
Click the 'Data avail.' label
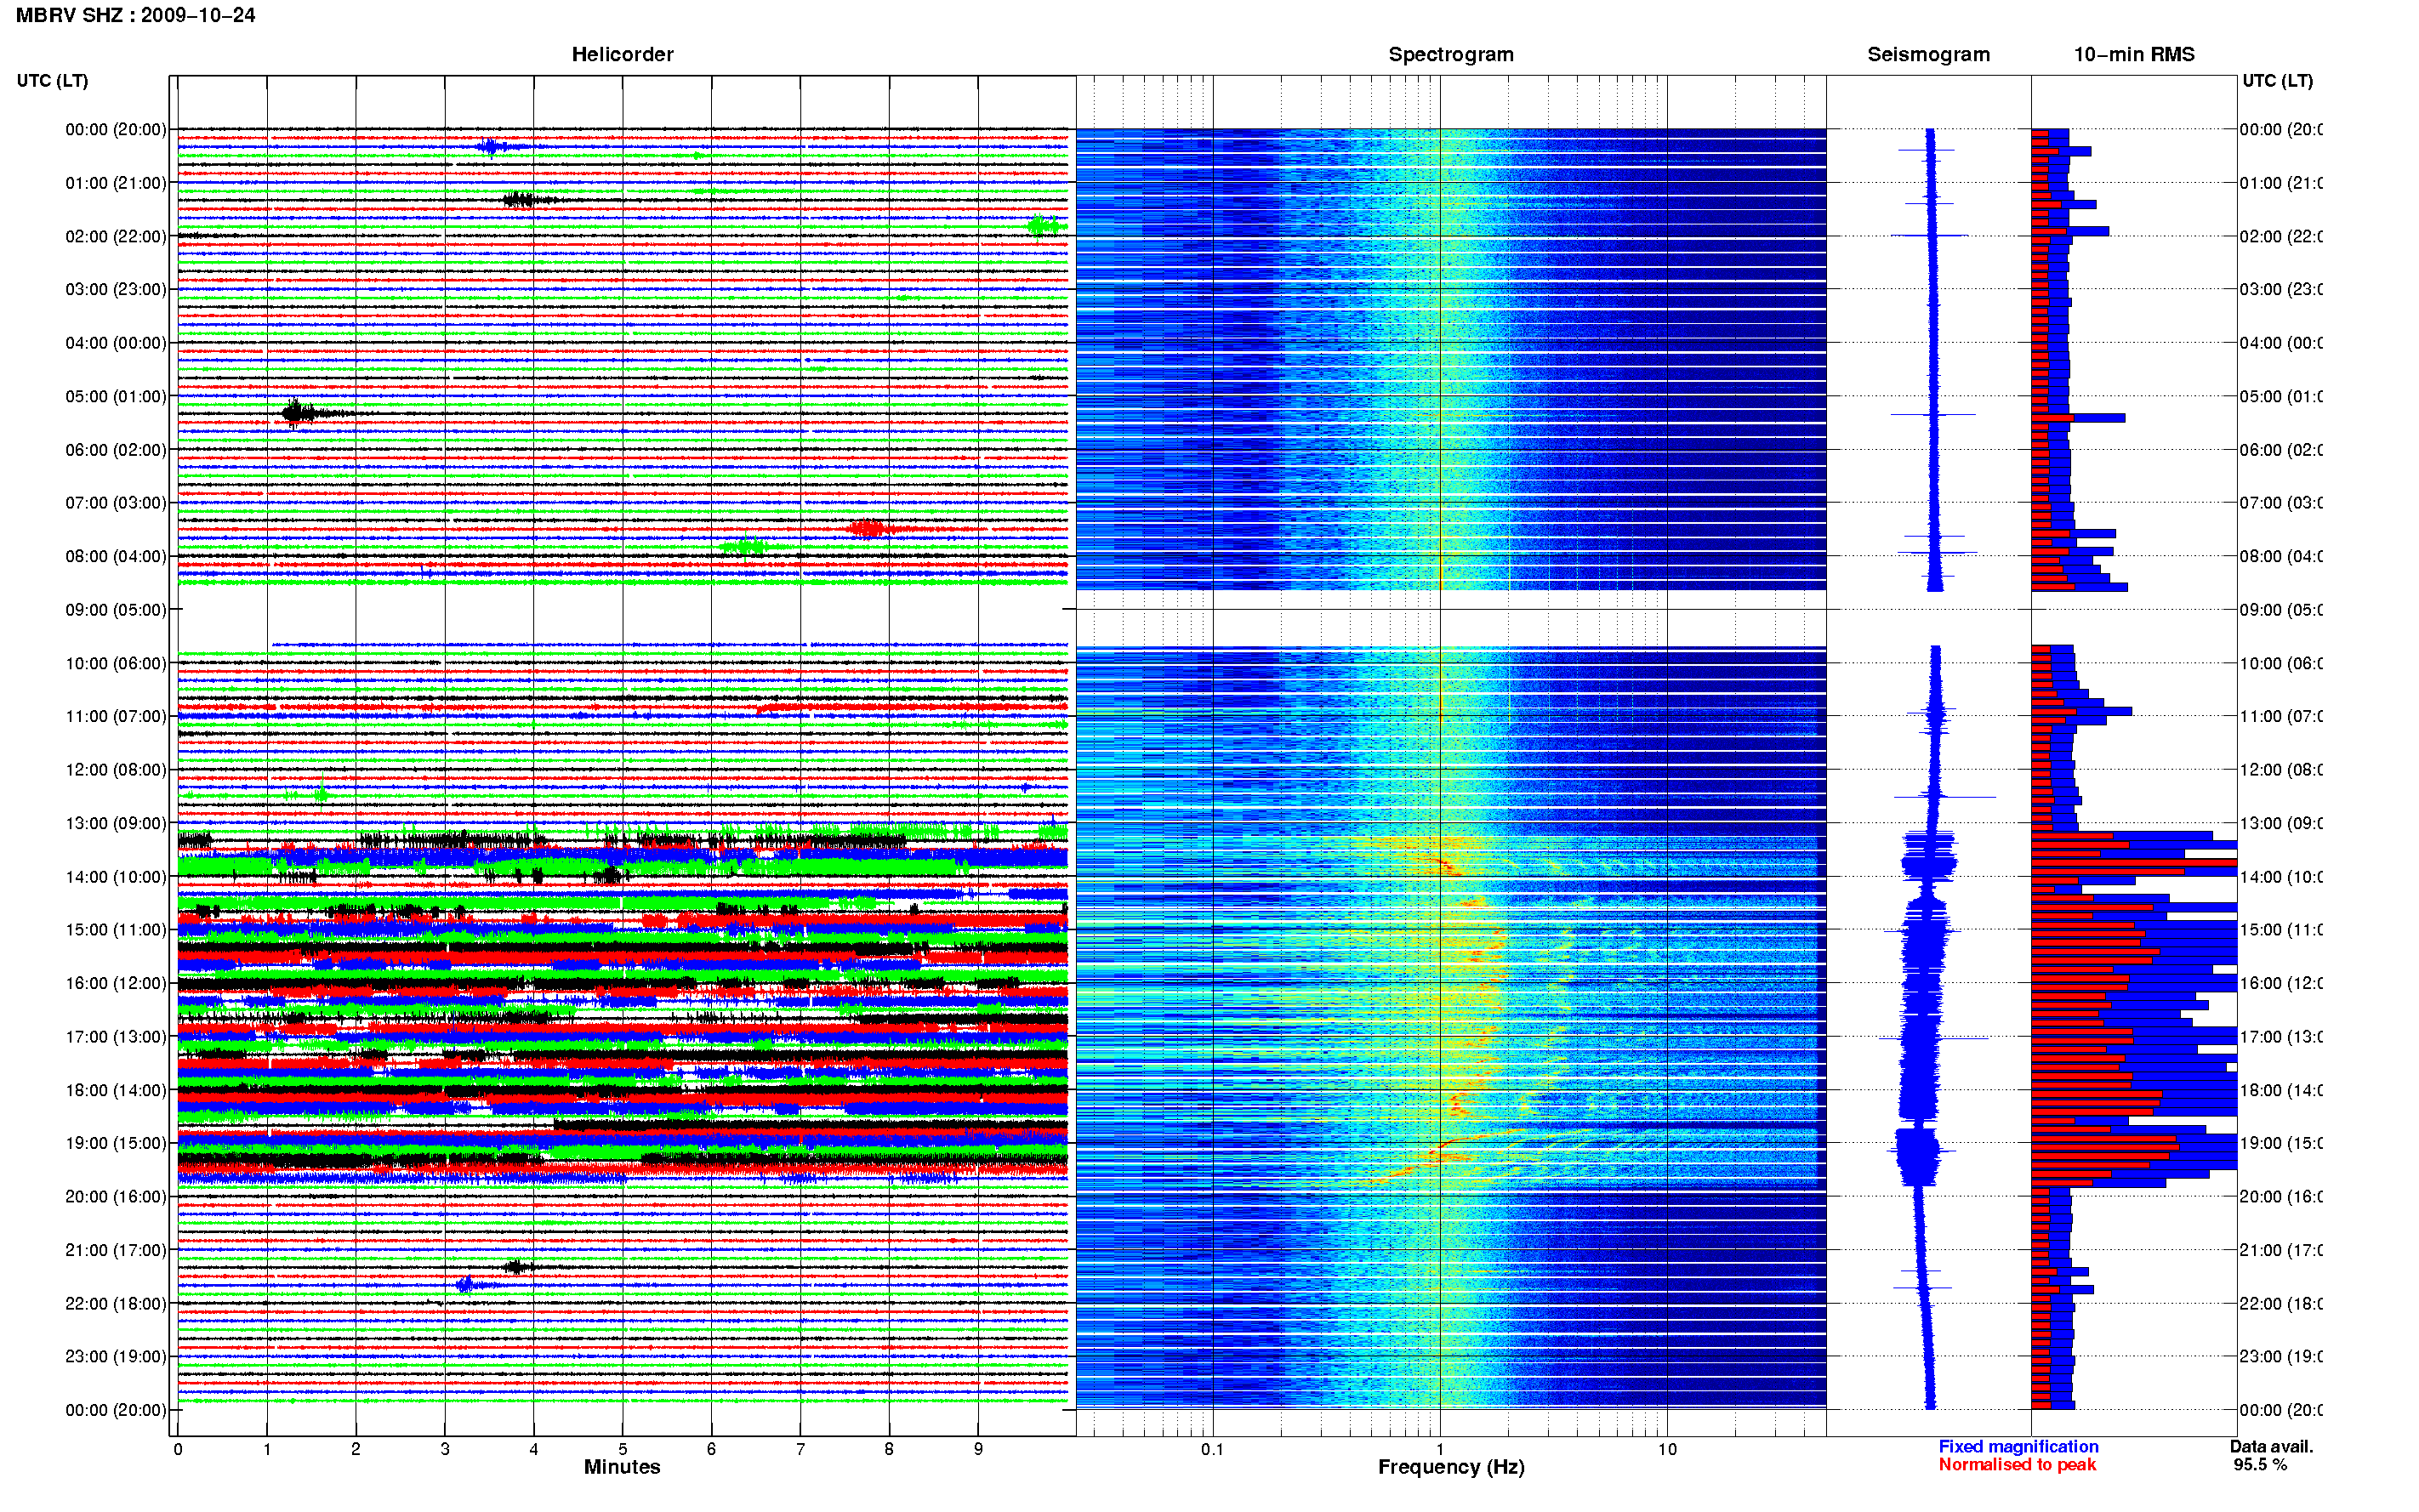[2271, 1446]
